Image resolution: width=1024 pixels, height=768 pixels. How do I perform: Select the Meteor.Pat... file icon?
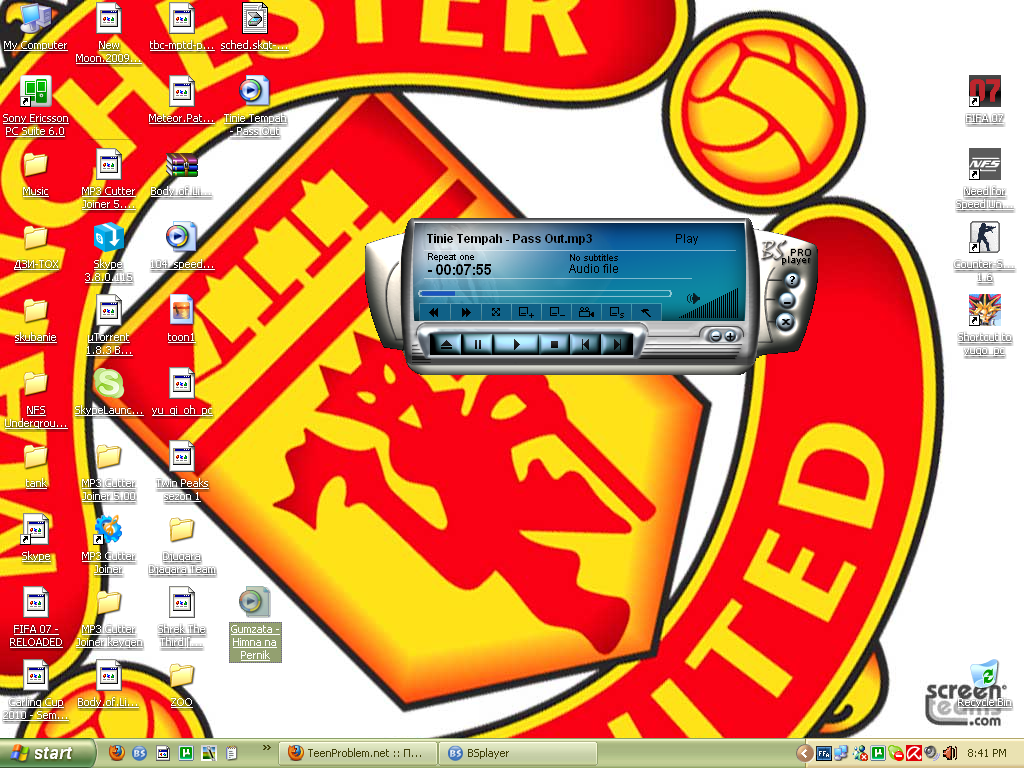(182, 100)
